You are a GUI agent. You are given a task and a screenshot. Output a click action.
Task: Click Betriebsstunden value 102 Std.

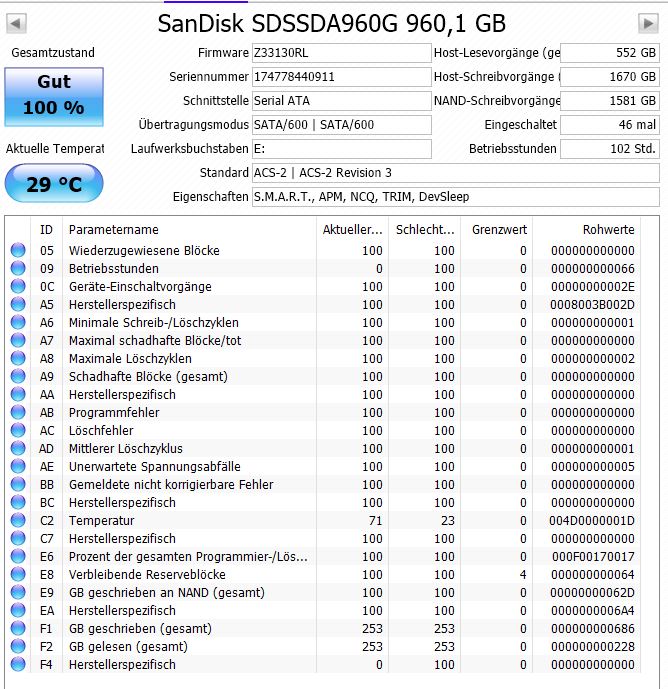pyautogui.click(x=610, y=149)
